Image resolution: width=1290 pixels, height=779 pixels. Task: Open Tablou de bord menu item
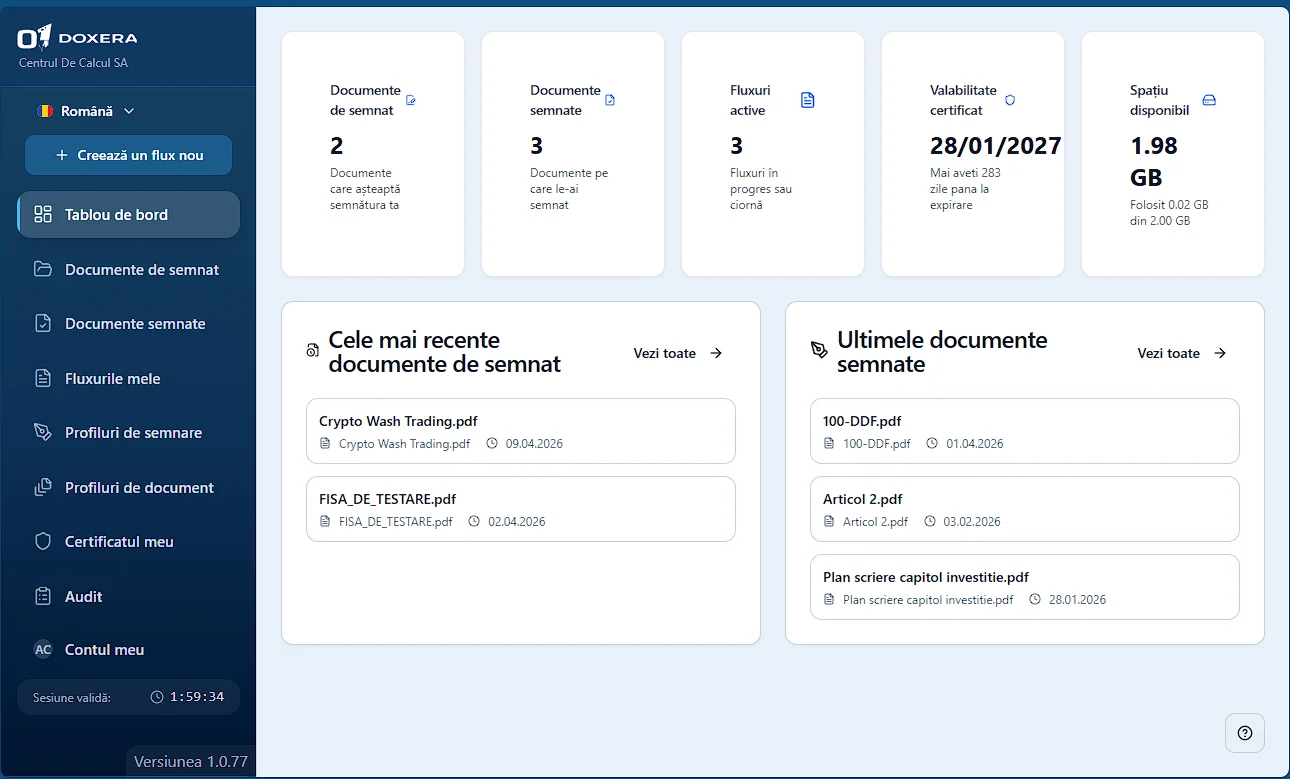pos(129,214)
